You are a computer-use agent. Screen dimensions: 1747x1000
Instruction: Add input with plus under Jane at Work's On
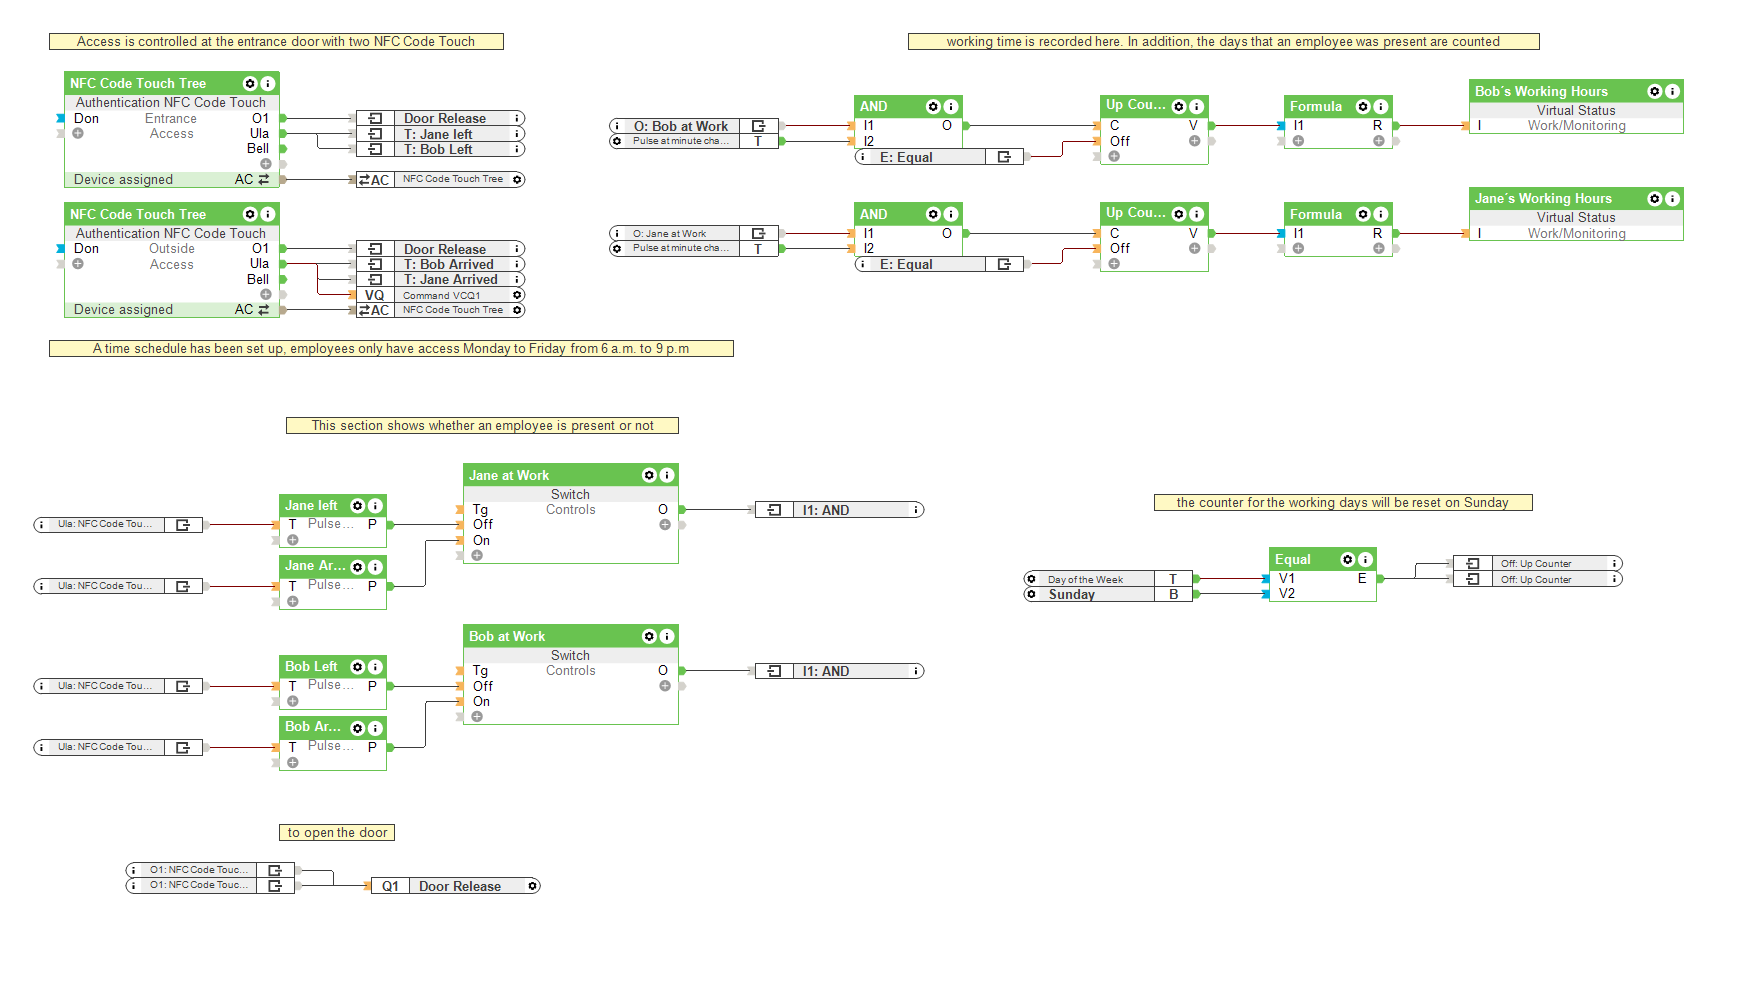(477, 556)
